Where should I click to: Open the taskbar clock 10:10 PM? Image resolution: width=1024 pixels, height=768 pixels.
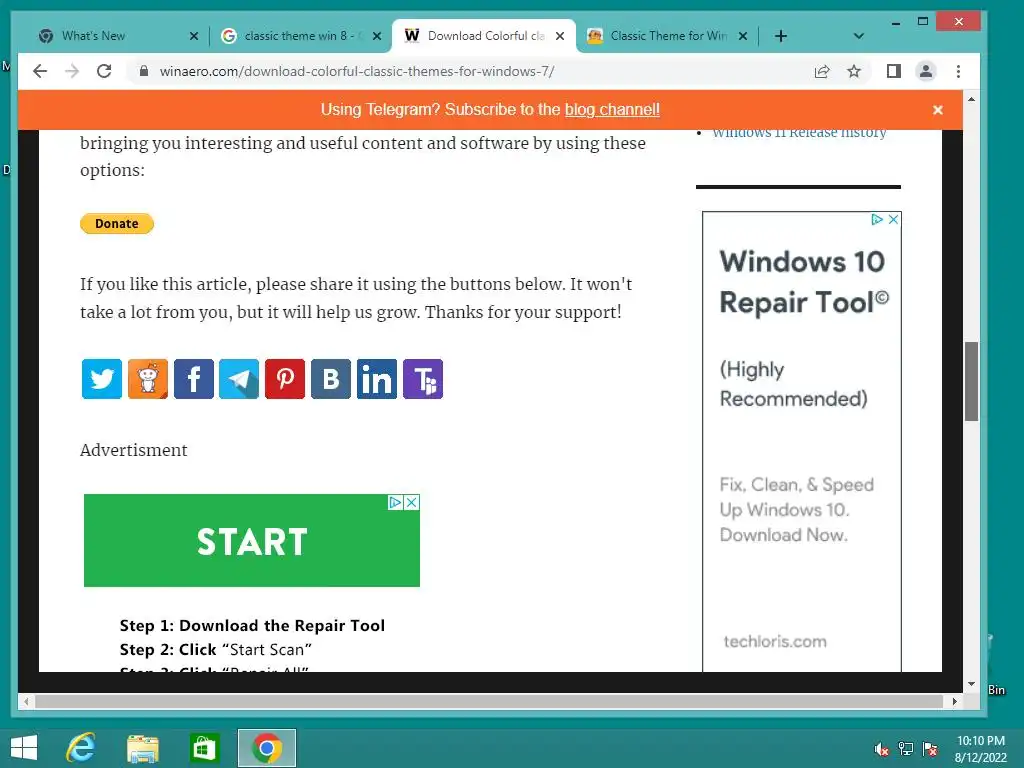(980, 749)
